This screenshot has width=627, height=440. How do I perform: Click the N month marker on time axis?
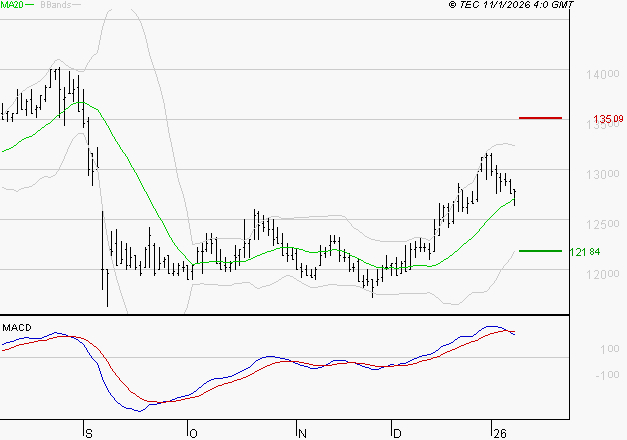coord(302,434)
